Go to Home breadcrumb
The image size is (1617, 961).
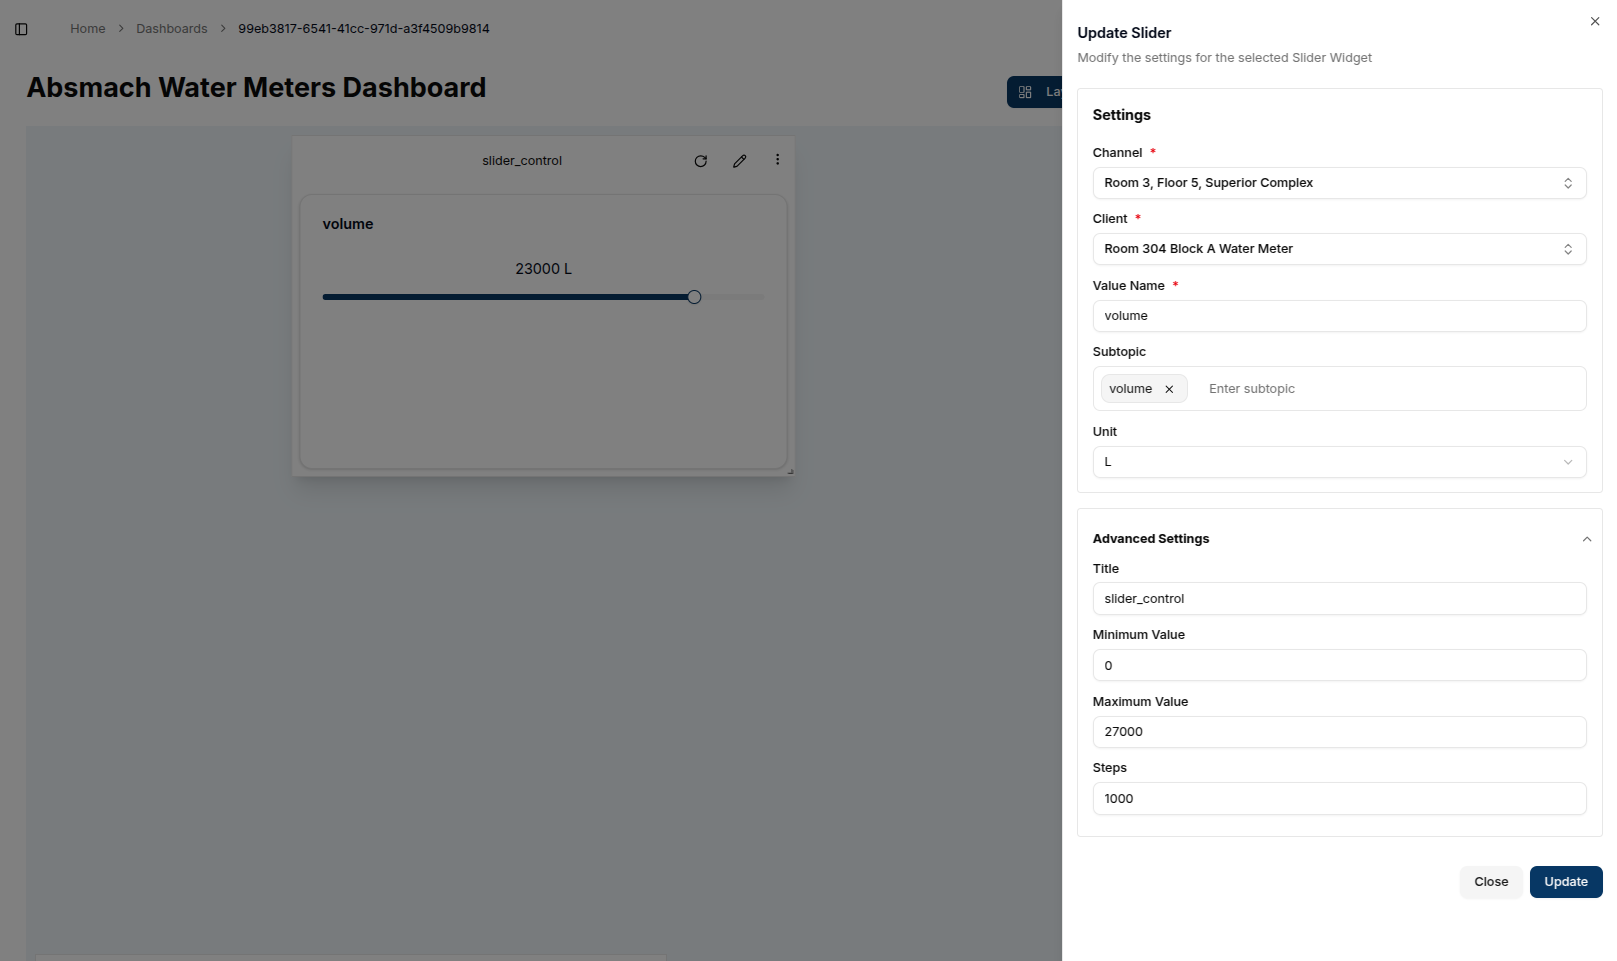[87, 29]
